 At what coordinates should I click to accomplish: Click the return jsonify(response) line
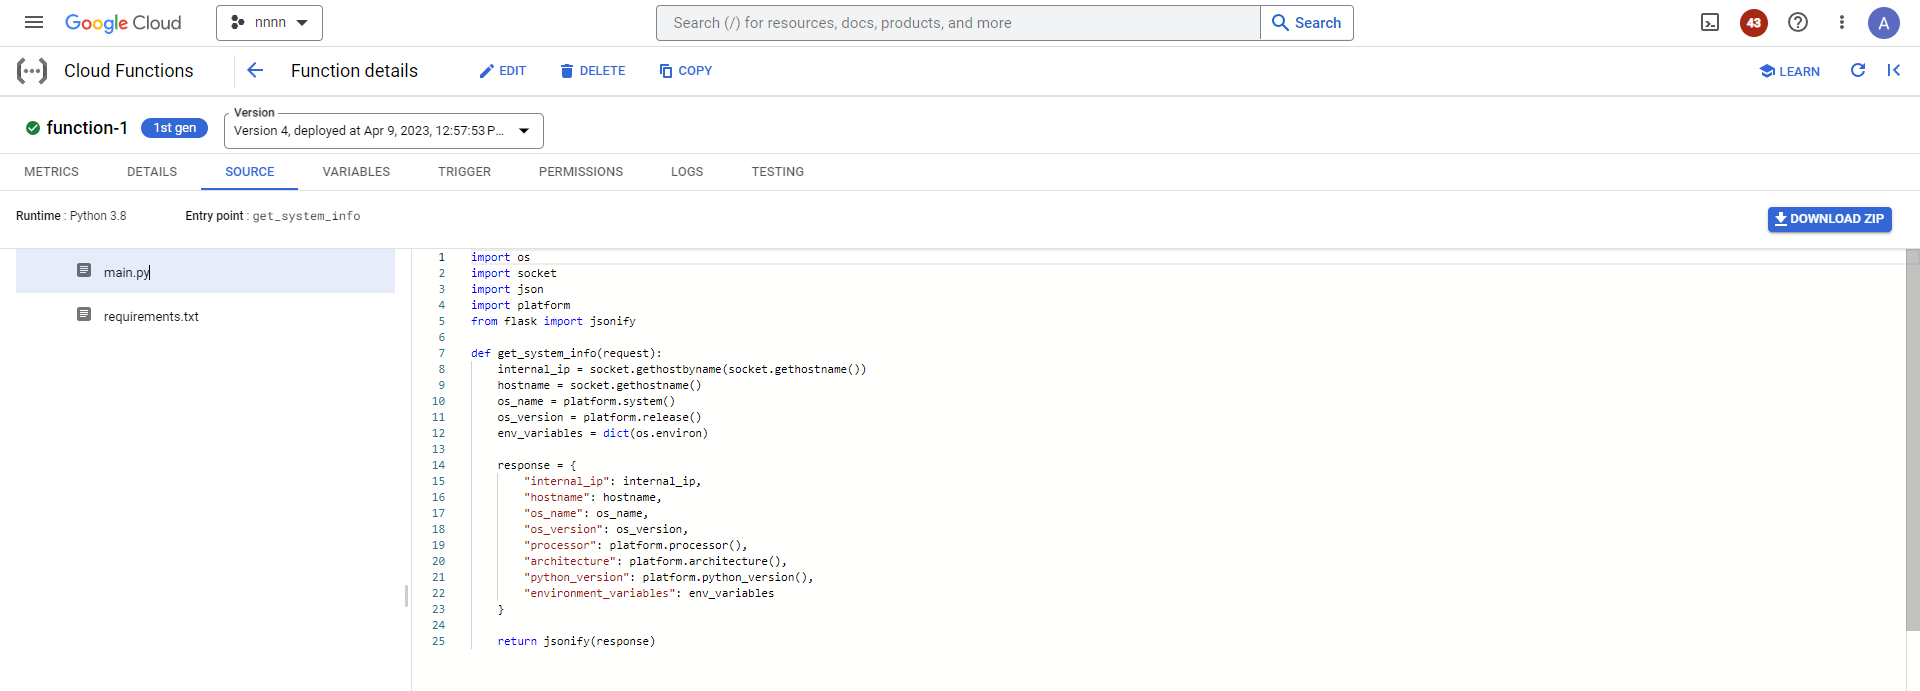point(576,641)
